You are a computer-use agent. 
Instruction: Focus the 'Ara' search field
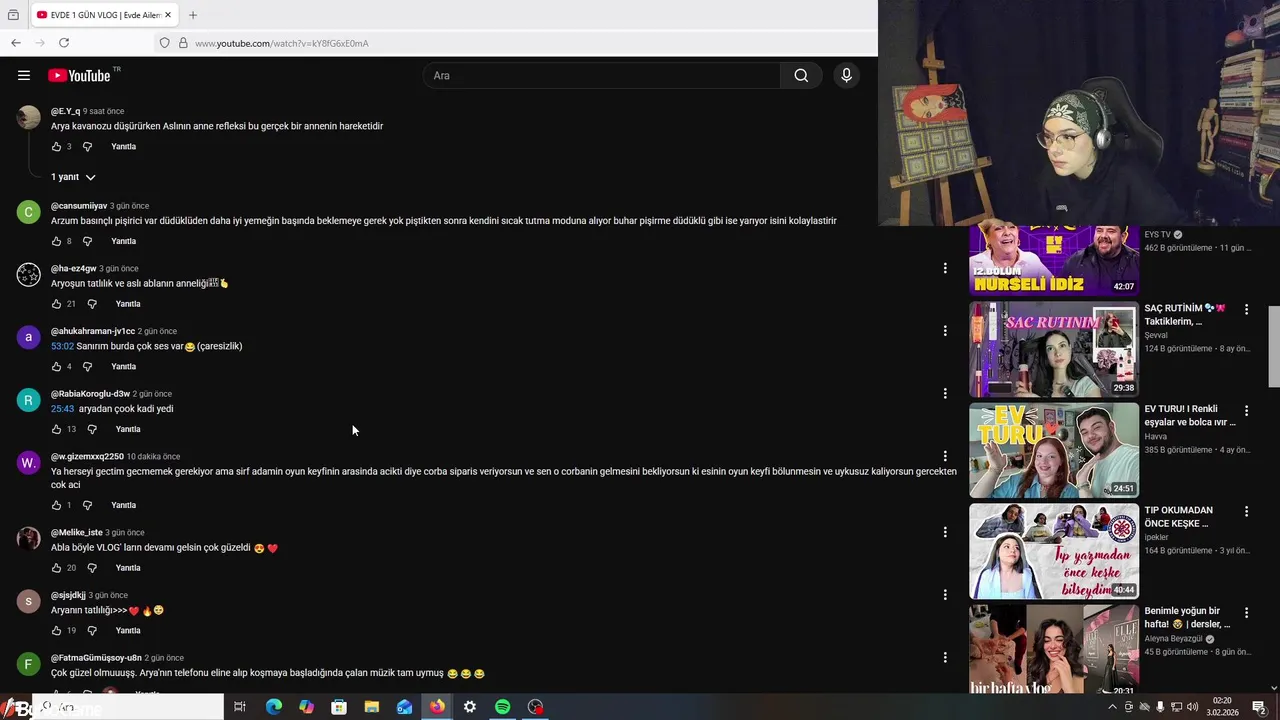(x=602, y=75)
